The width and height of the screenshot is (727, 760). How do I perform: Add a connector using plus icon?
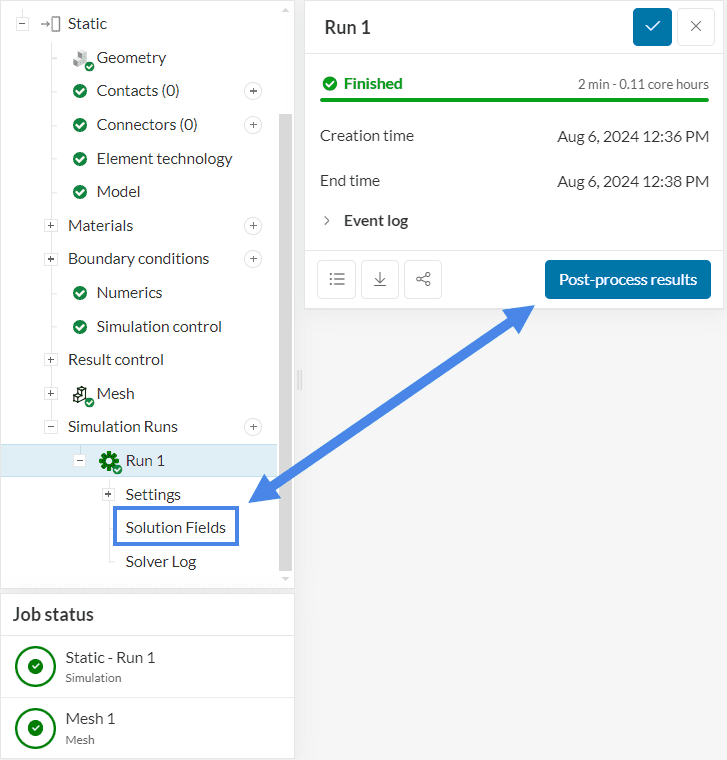tap(253, 125)
